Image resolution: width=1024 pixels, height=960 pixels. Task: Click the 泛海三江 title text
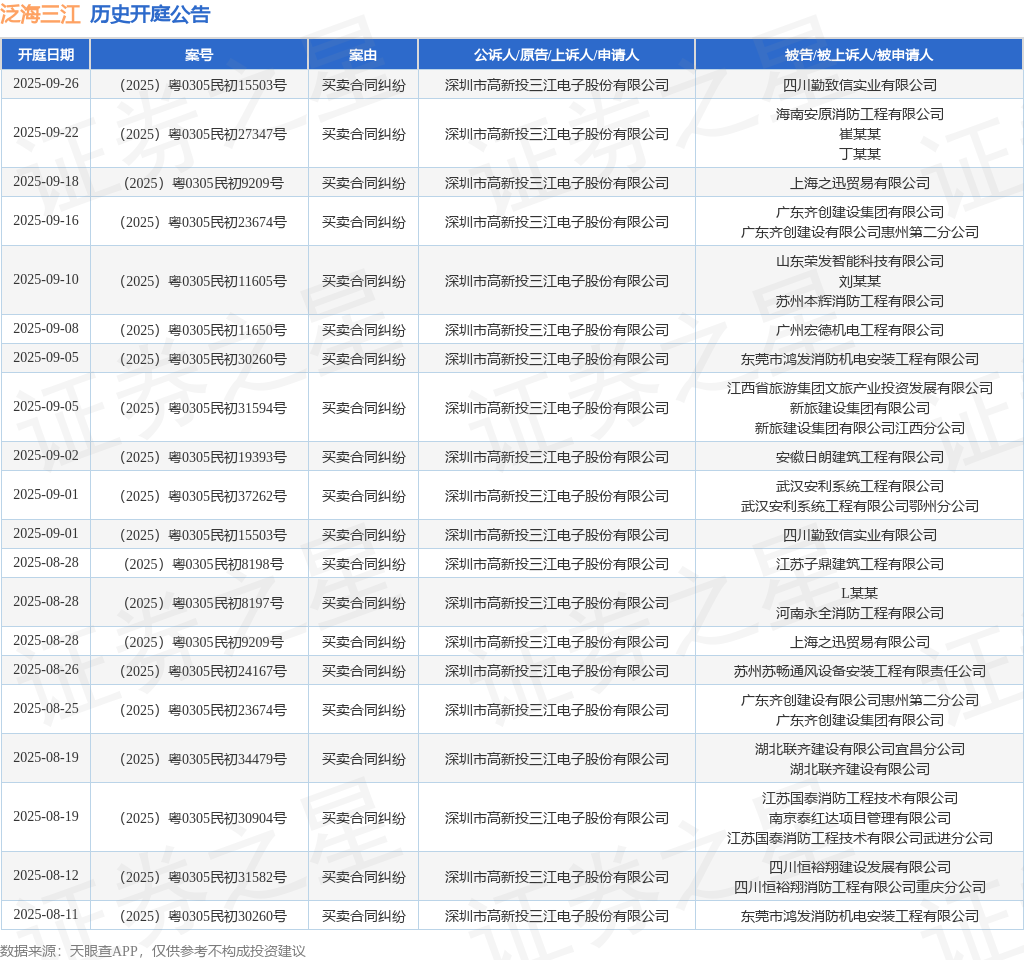click(x=40, y=14)
